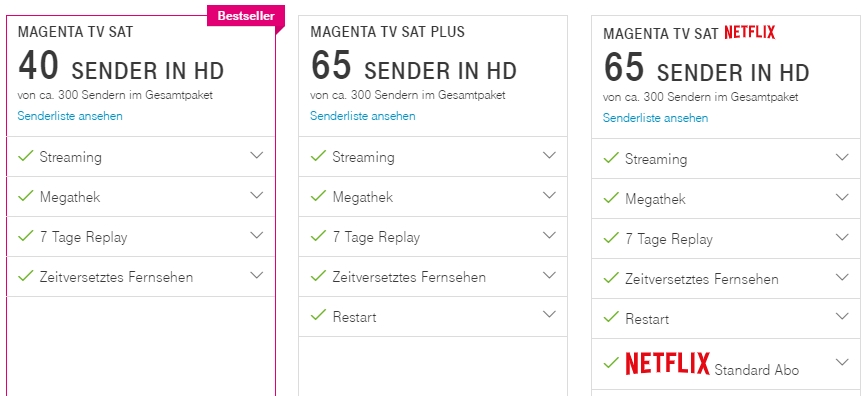Click green checkmark beside Restart in SAT Plus

[318, 315]
